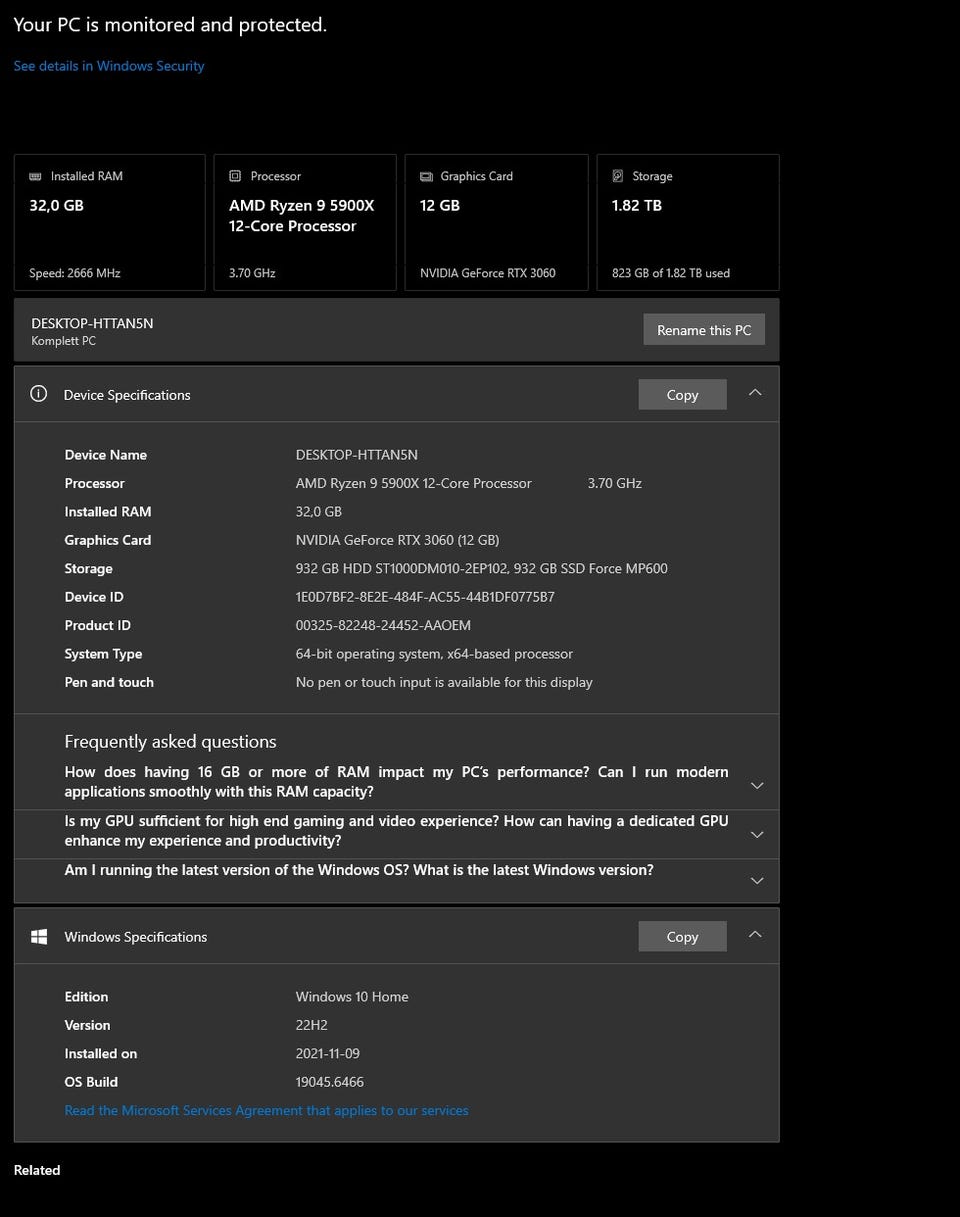Viewport: 960px width, 1217px height.
Task: Select the Product ID value 00325-82248-24452-AAOEM
Action: click(383, 625)
